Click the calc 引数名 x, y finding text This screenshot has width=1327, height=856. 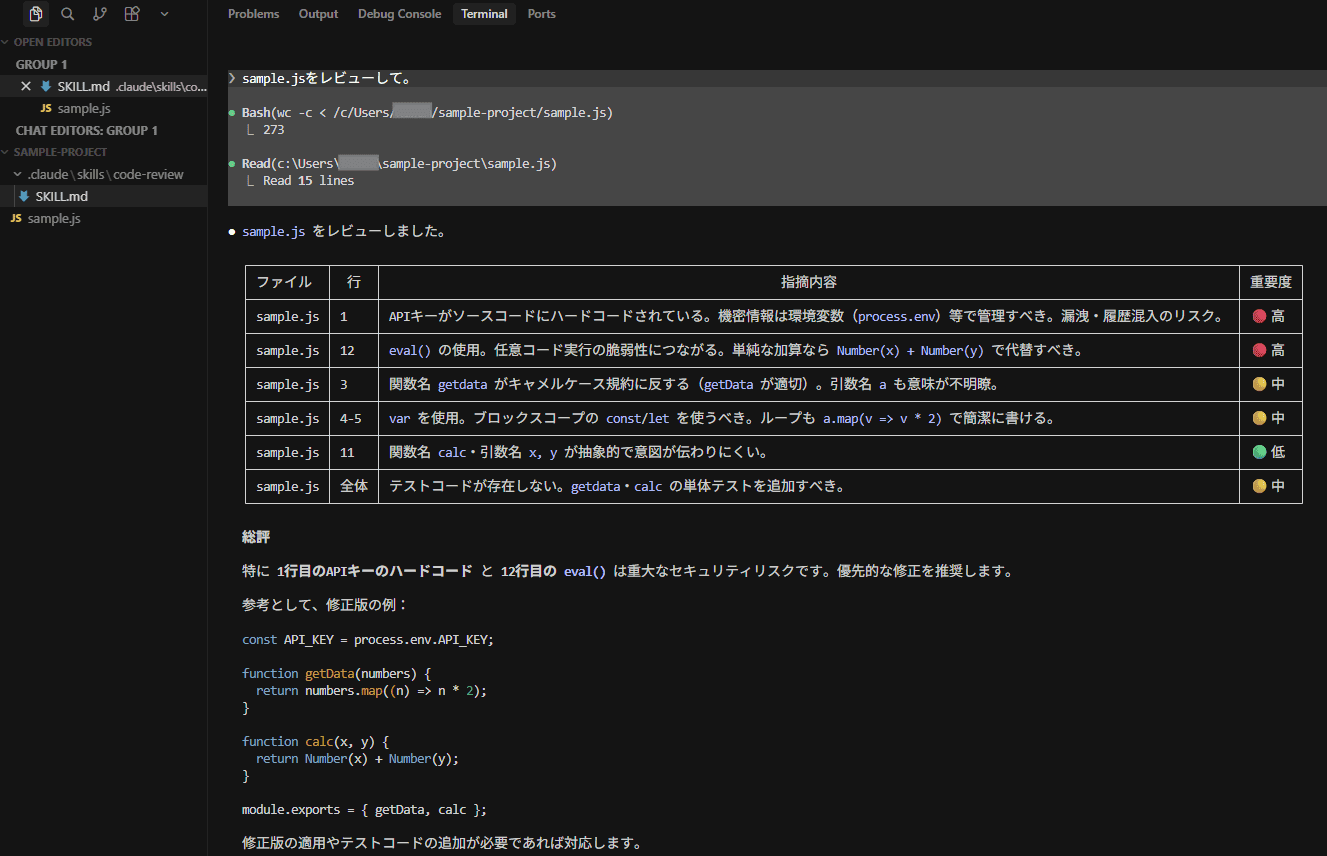(x=578, y=452)
